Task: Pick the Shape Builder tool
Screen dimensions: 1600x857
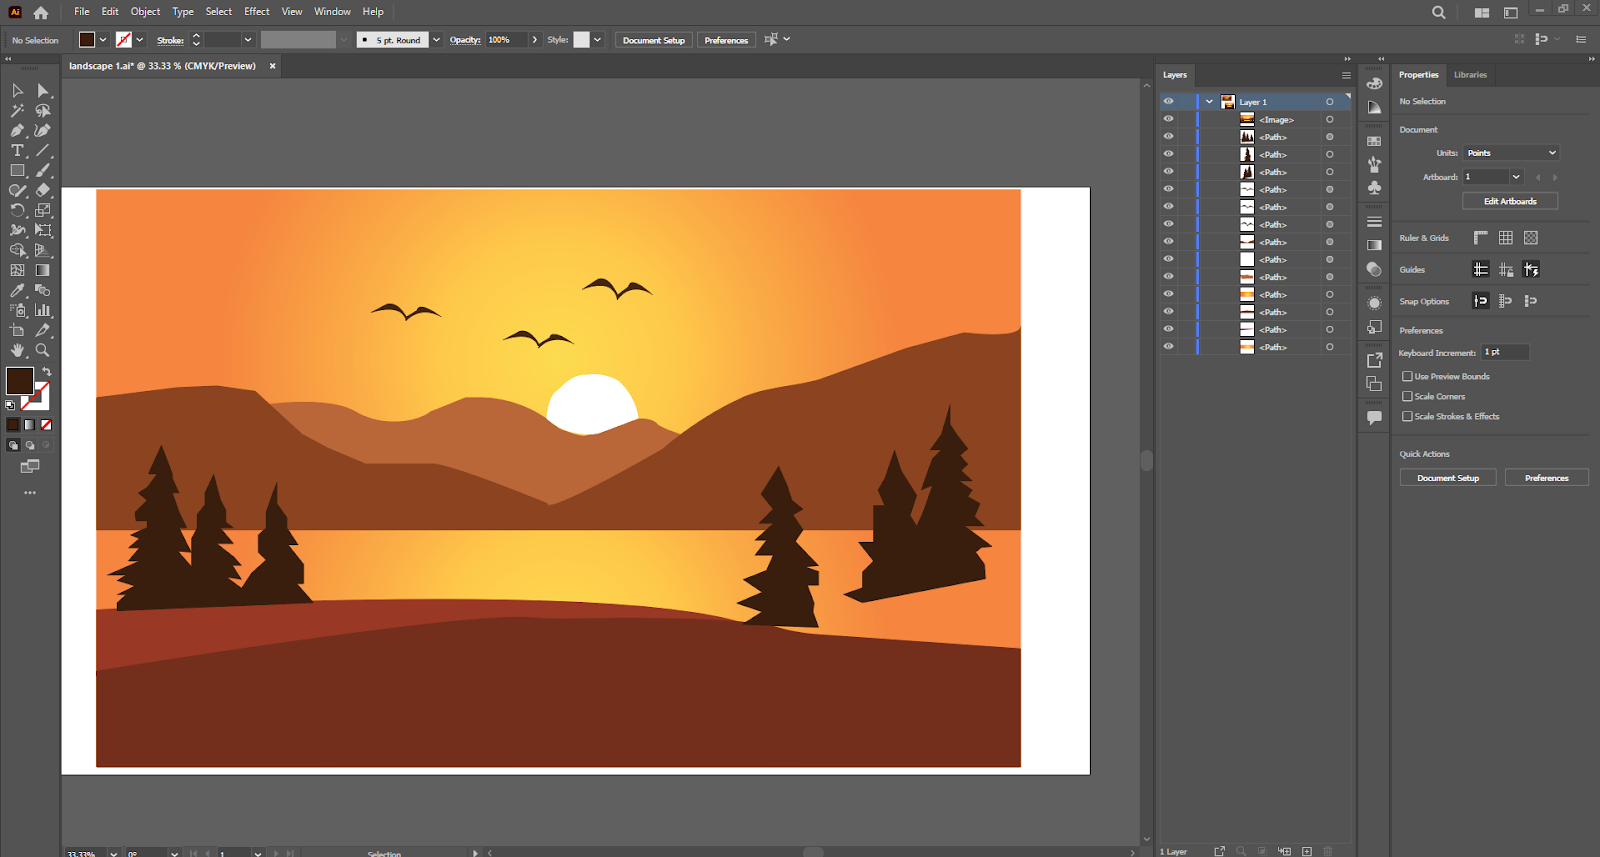Action: pyautogui.click(x=17, y=250)
